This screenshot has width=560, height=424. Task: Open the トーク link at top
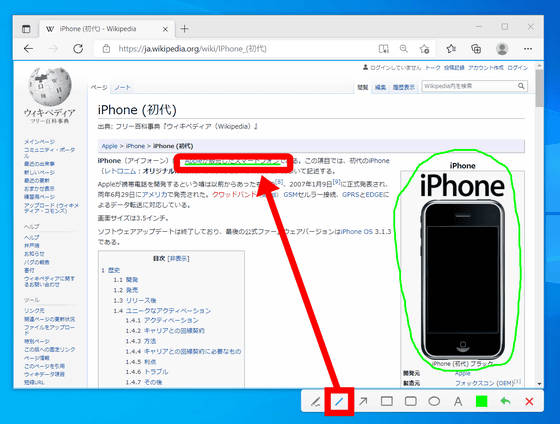point(433,68)
